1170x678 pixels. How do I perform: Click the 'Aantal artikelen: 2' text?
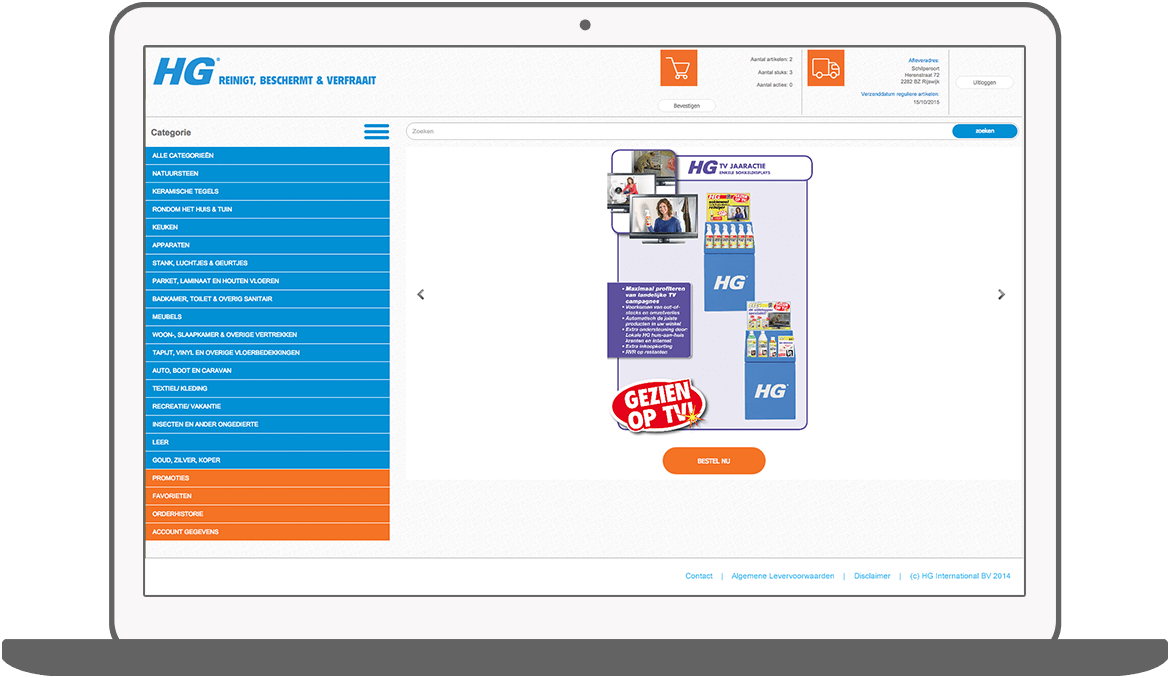point(772,59)
